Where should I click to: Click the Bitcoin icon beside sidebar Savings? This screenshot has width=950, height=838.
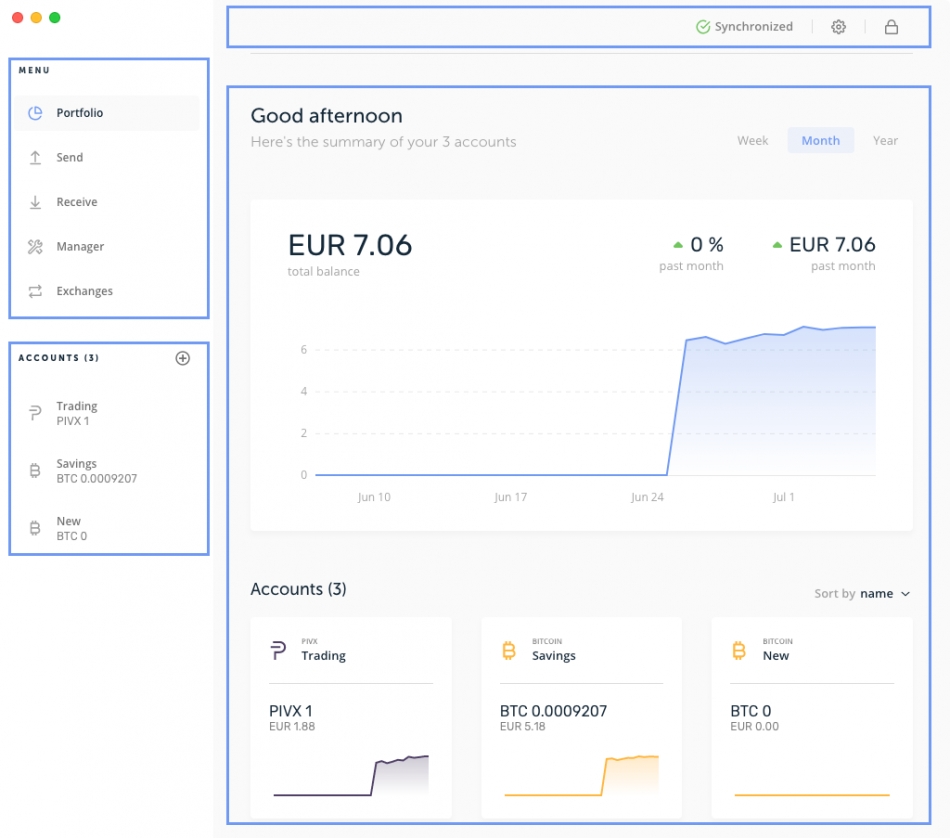(35, 471)
